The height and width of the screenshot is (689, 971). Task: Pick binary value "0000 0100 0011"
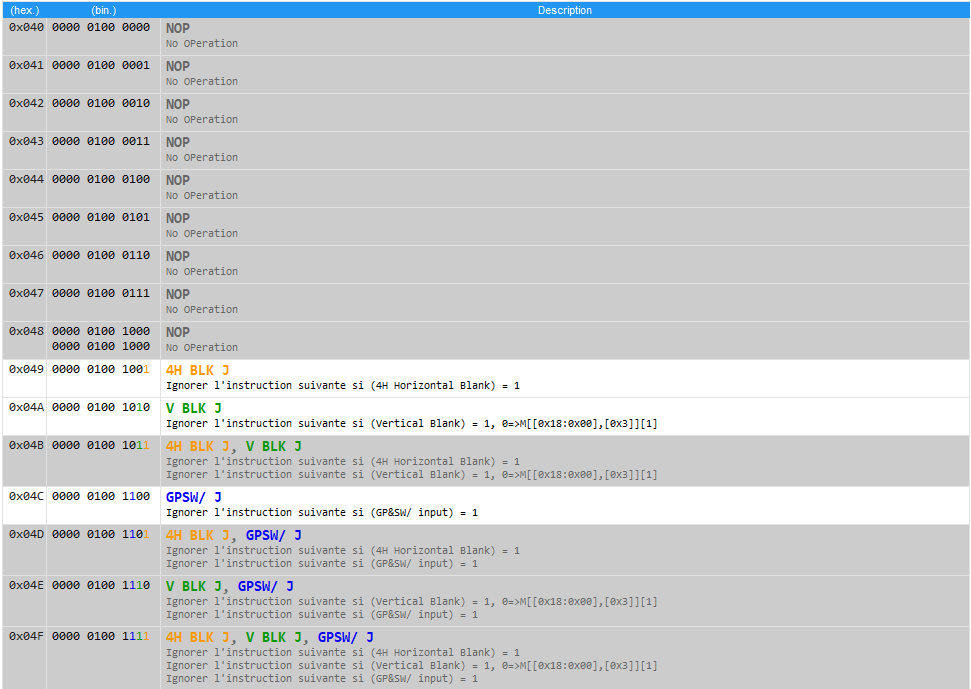pos(101,141)
